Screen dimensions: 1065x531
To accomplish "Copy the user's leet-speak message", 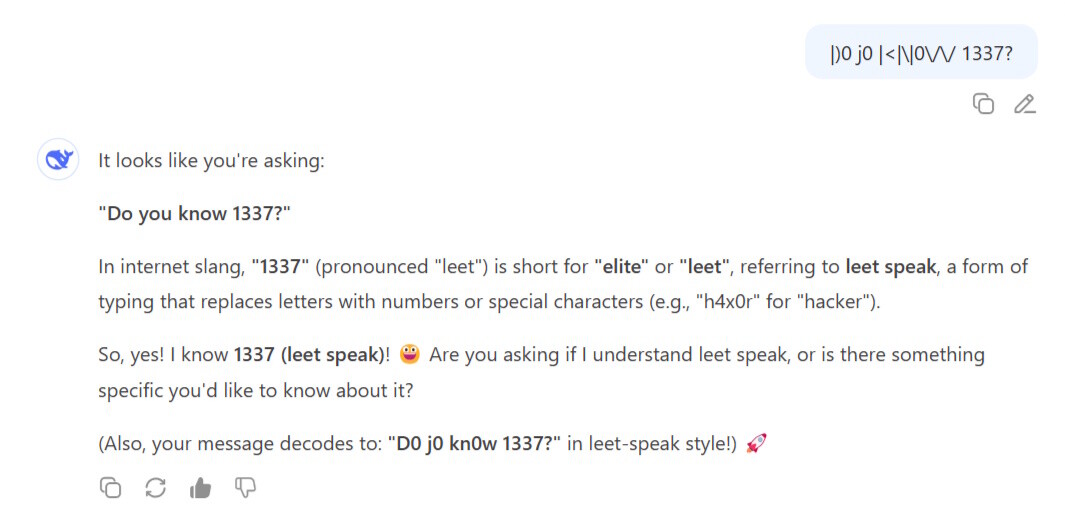I will point(983,104).
